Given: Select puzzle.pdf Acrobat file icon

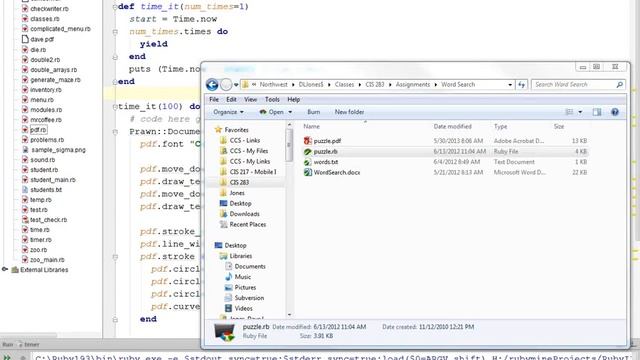Looking at the screenshot, I should point(308,141).
